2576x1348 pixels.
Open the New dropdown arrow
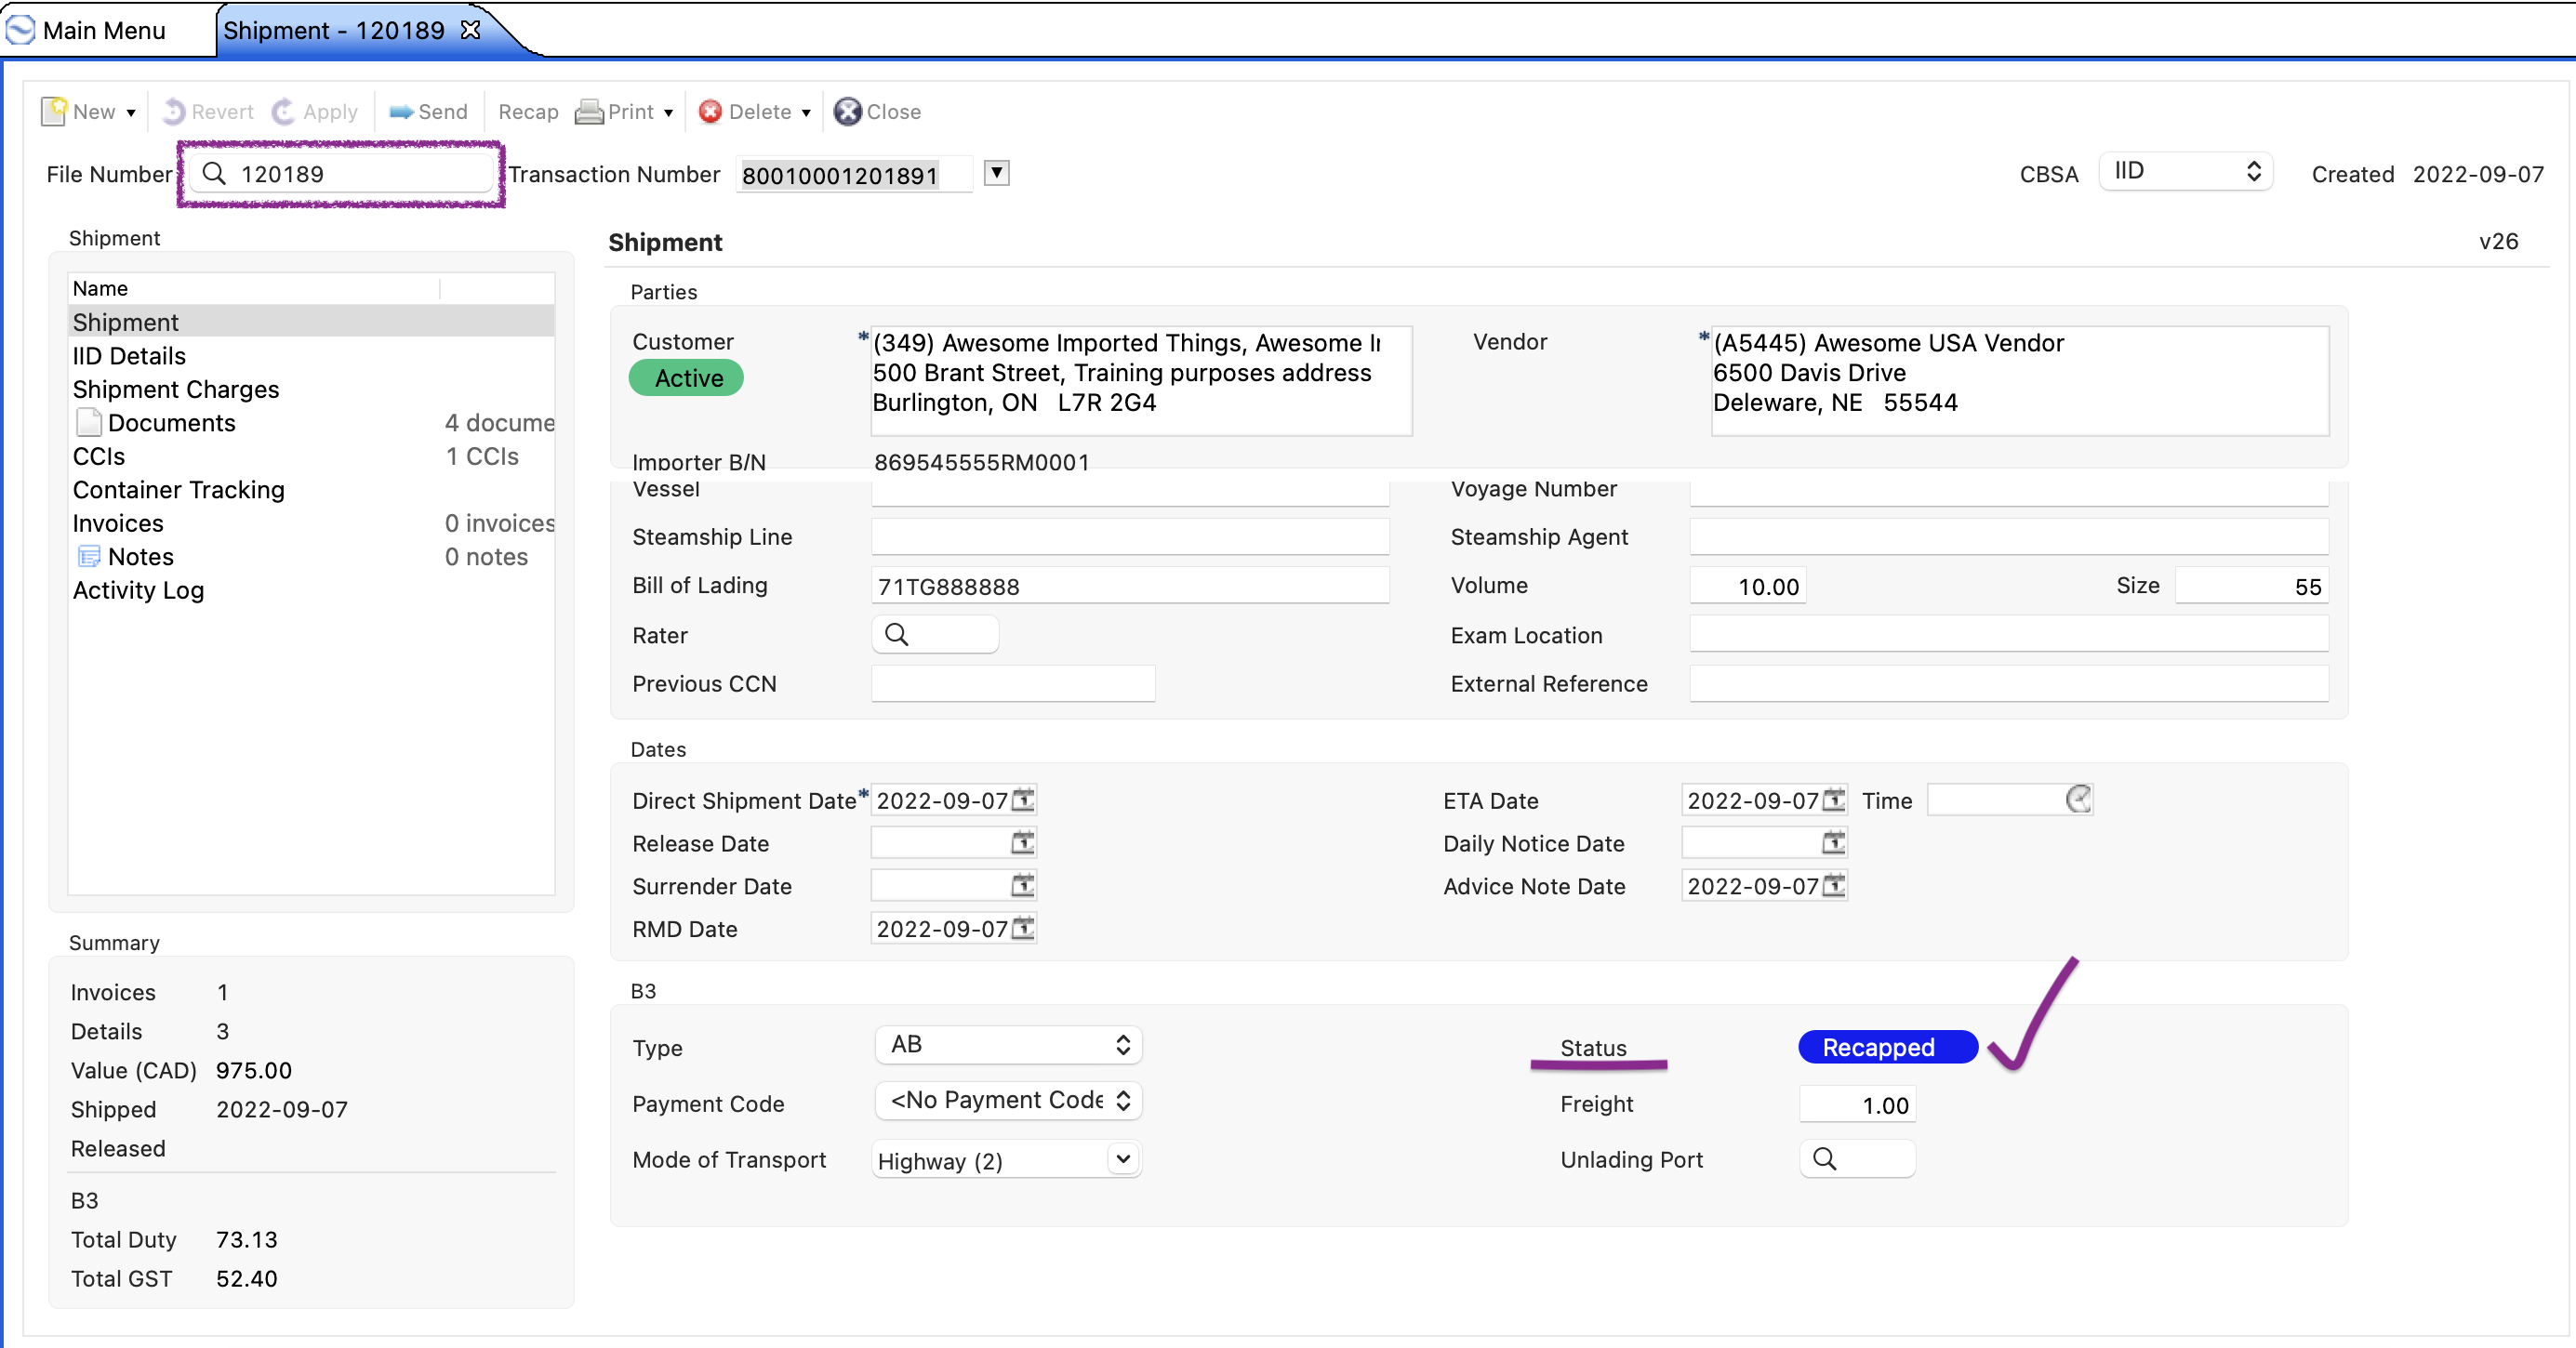[x=131, y=113]
